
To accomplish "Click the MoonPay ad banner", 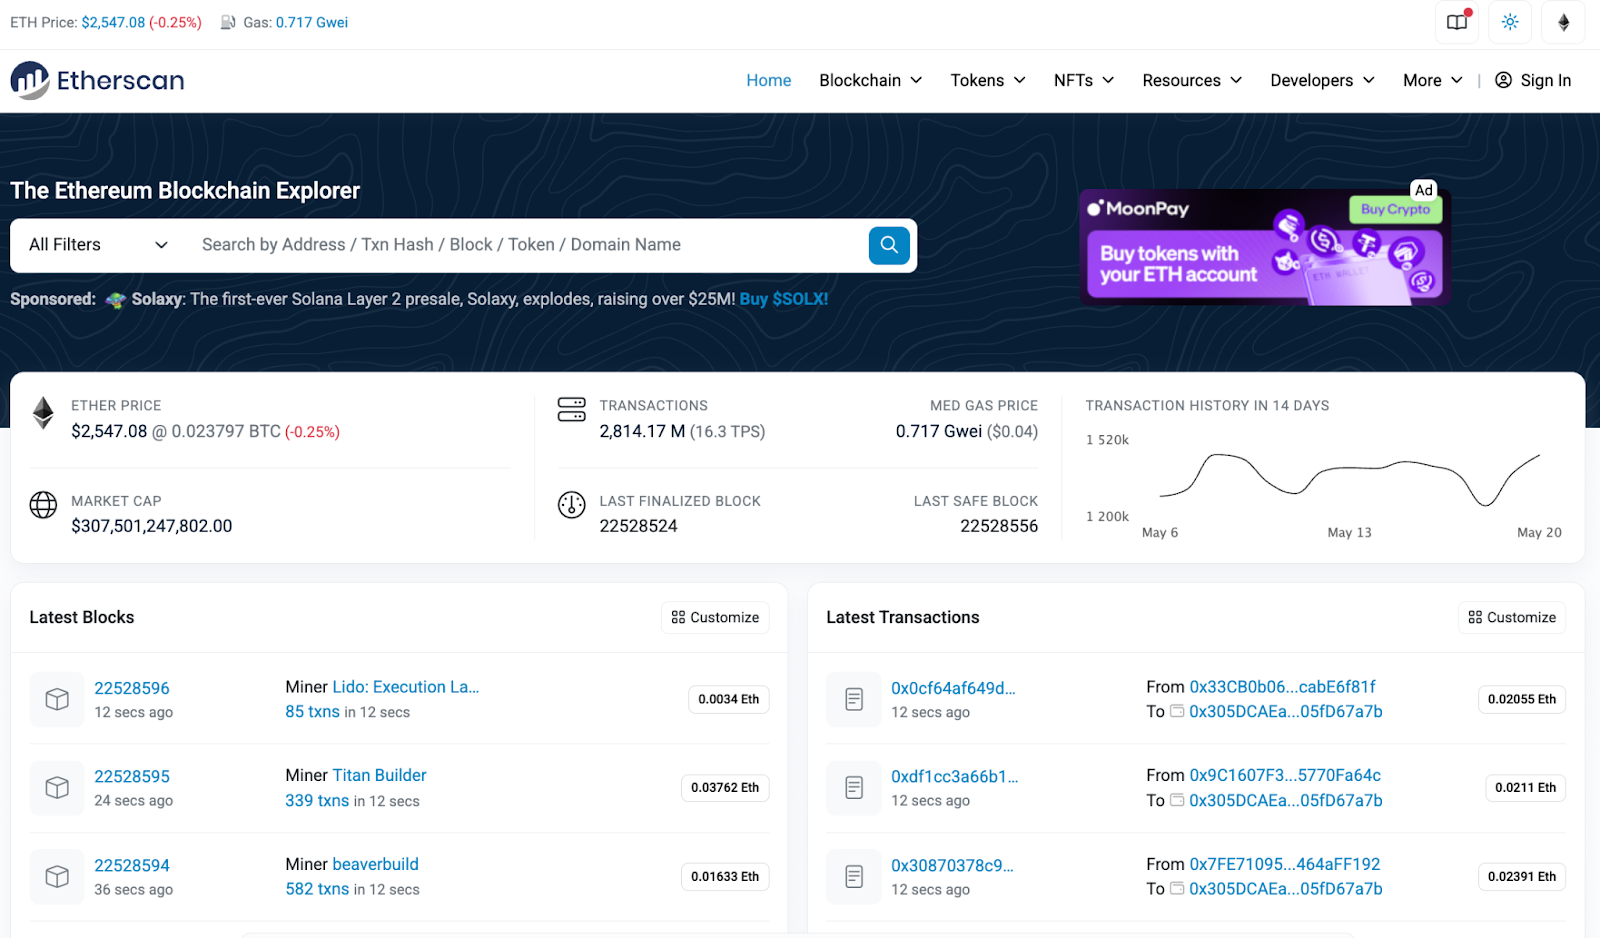I will (x=1264, y=247).
